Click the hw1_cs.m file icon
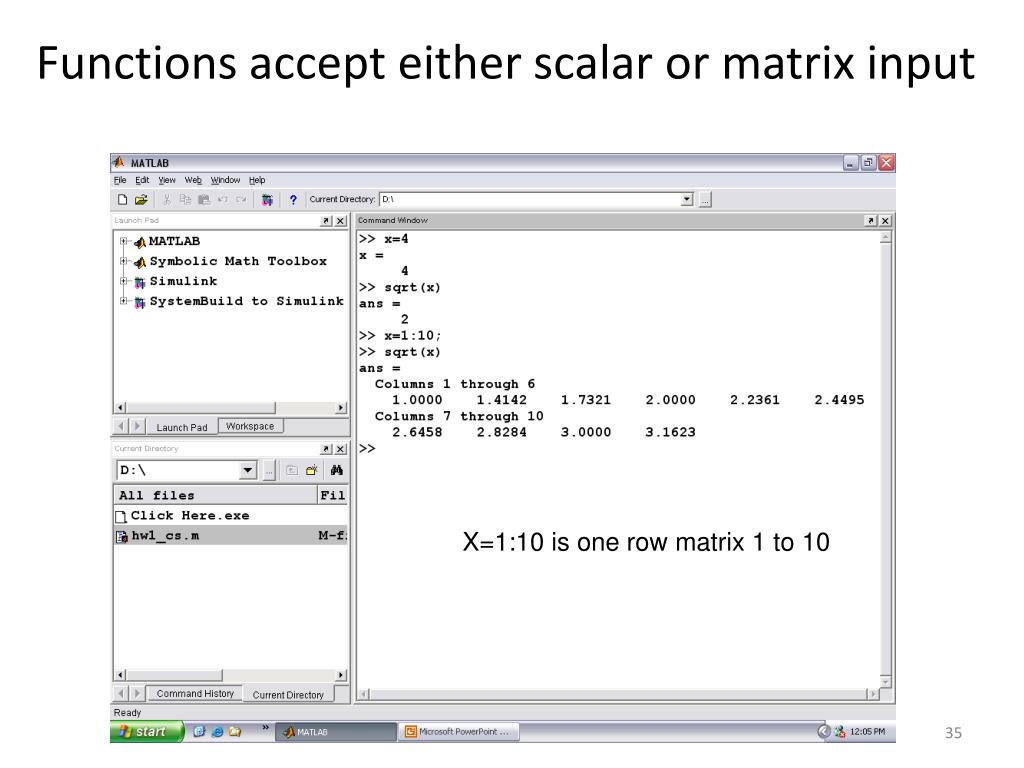 (121, 537)
